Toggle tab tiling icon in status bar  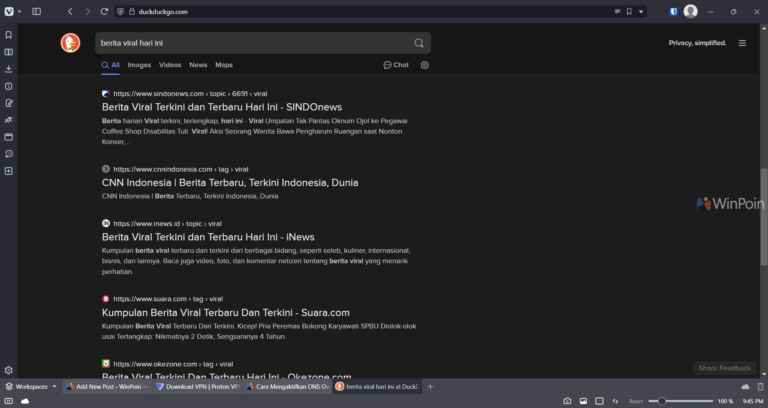(599, 401)
